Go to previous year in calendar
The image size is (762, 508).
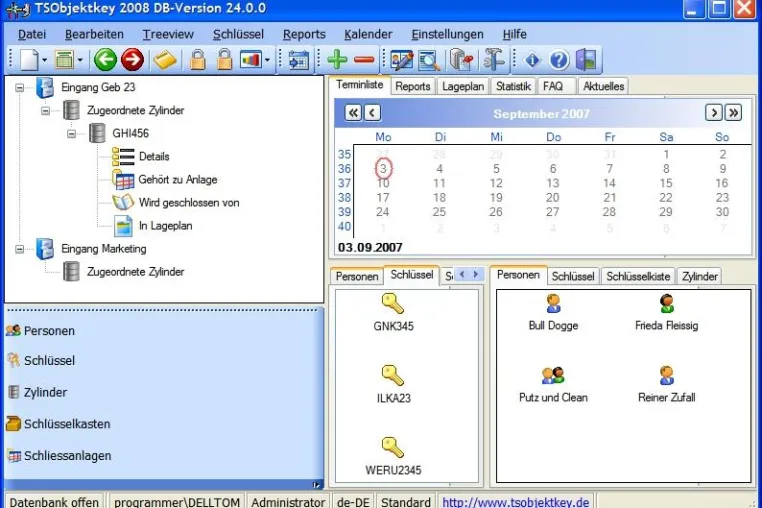tap(353, 113)
